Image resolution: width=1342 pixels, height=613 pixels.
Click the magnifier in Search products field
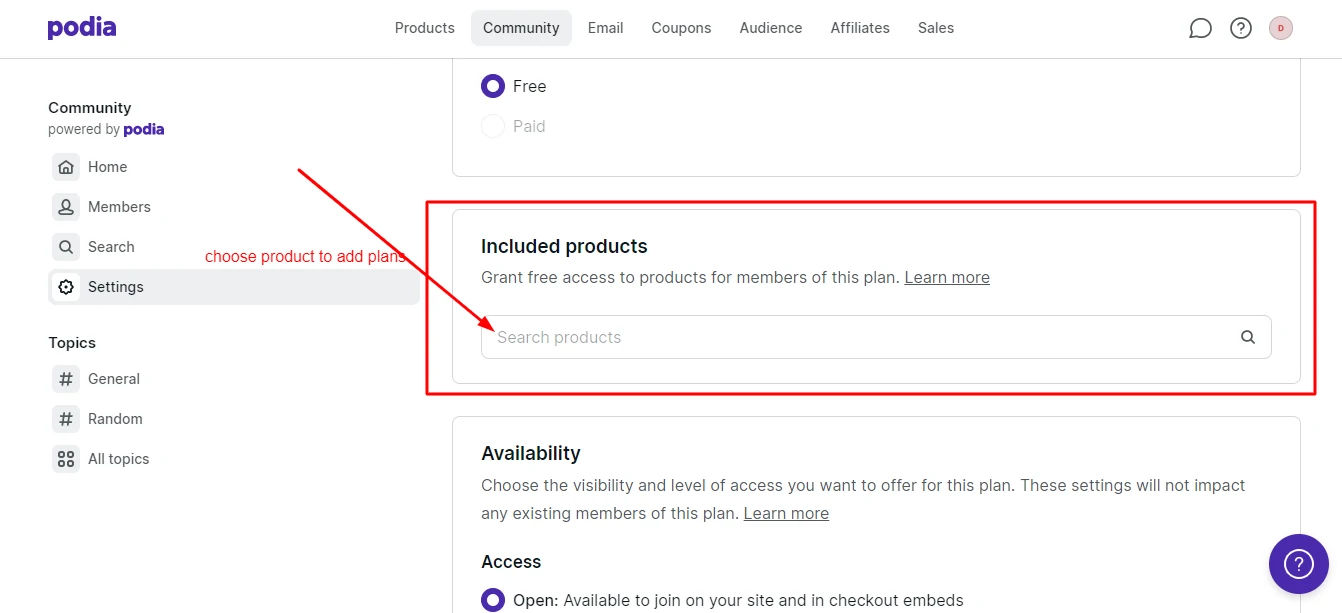coord(1248,337)
